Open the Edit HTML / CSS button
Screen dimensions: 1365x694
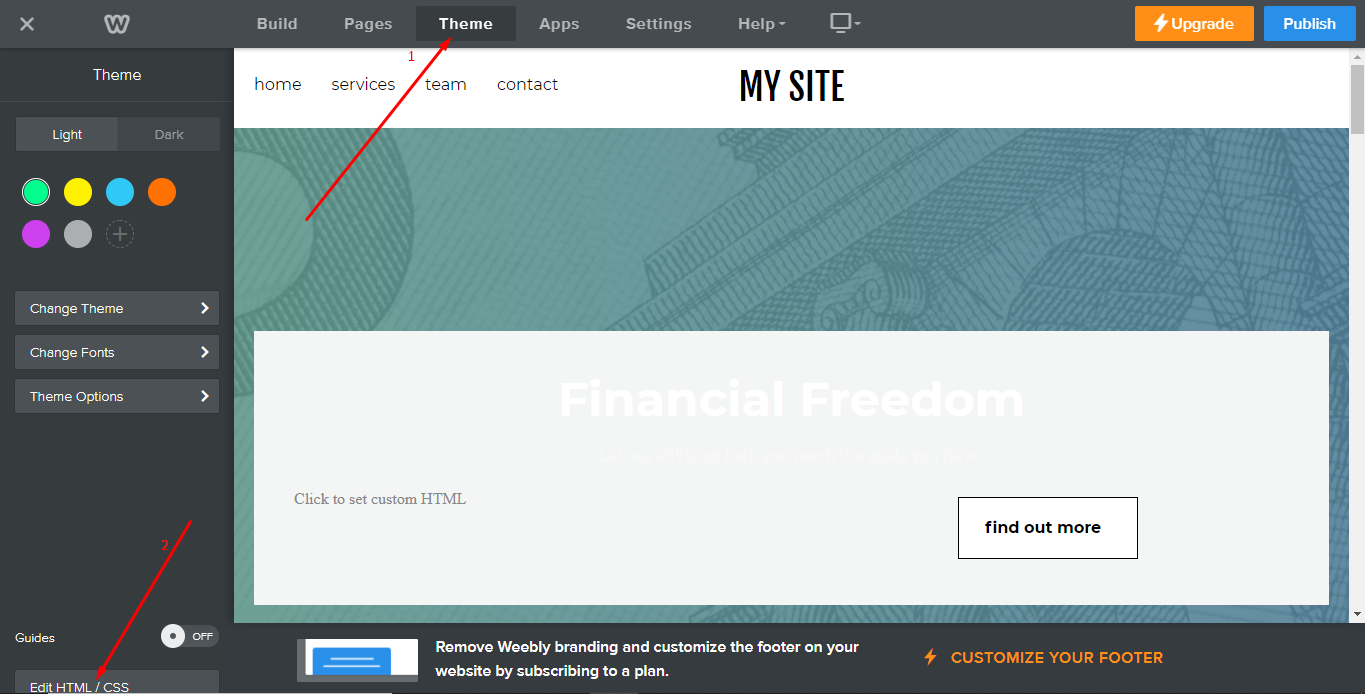pyautogui.click(x=117, y=682)
